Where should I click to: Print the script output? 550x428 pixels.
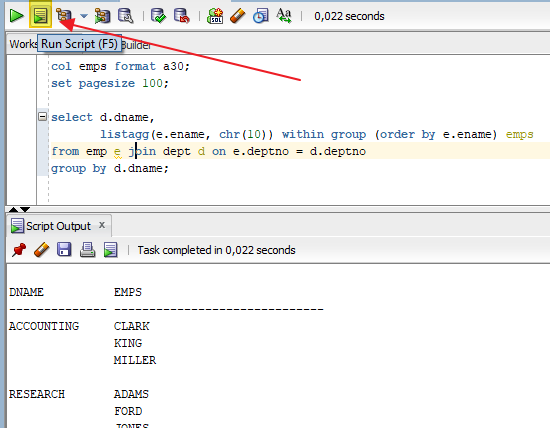pyautogui.click(x=87, y=250)
